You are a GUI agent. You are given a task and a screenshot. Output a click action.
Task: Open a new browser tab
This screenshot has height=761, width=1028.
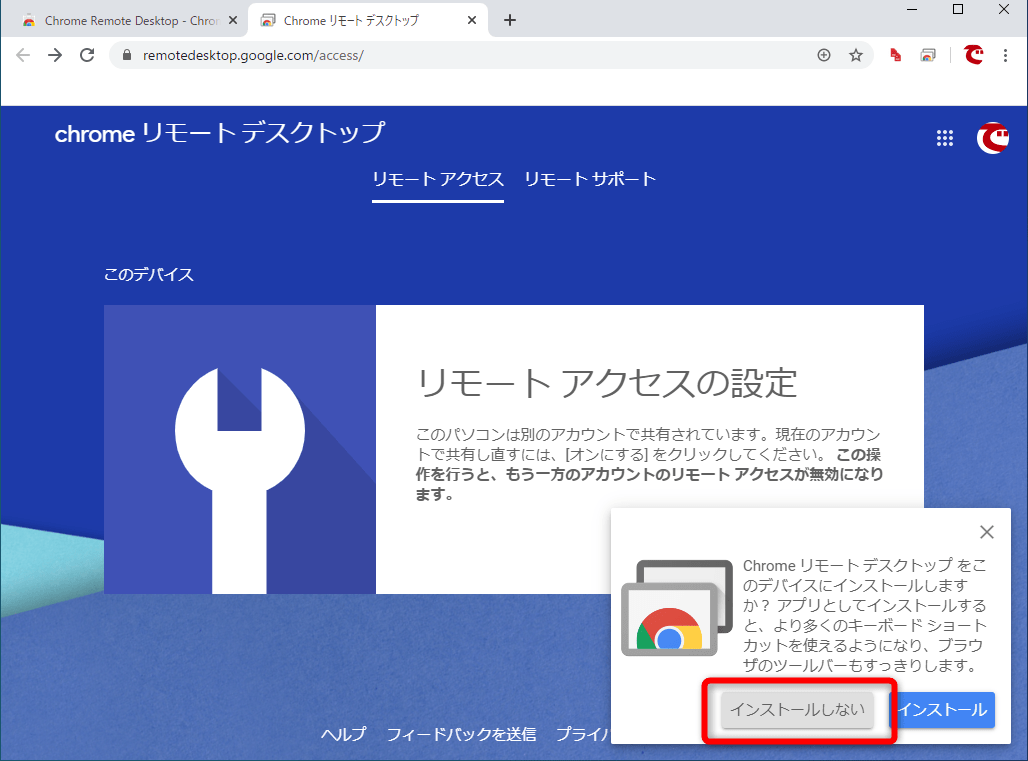tap(510, 19)
